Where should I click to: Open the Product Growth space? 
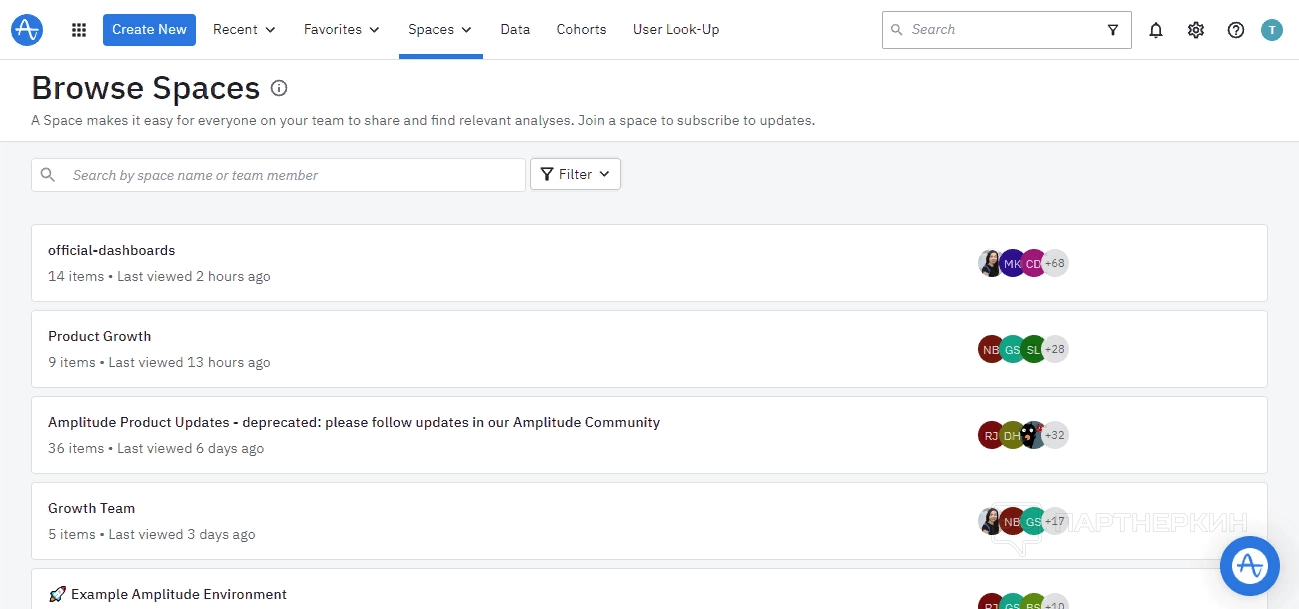[100, 337]
